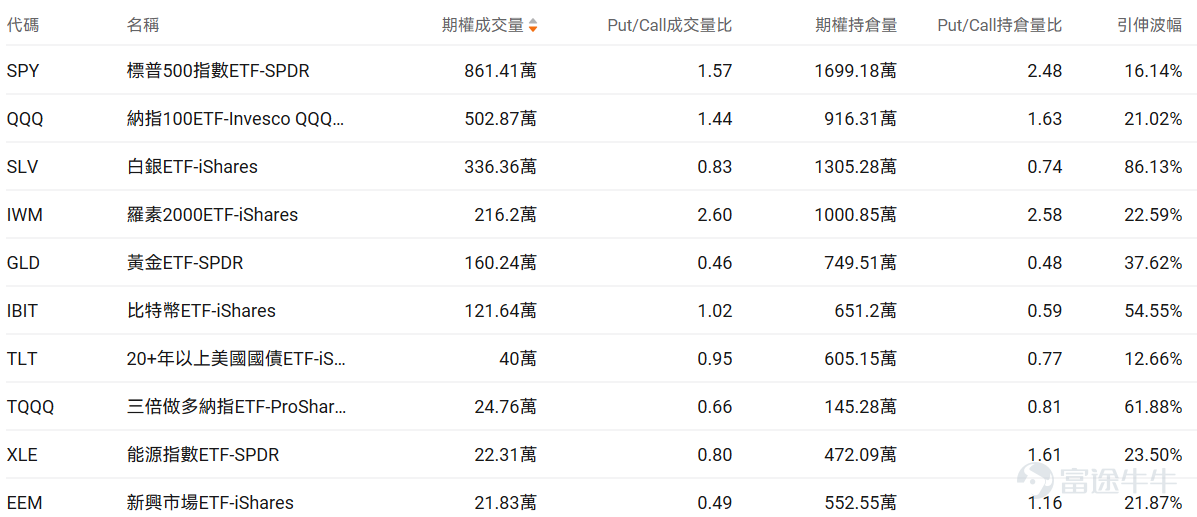Image resolution: width=1197 pixels, height=517 pixels.
Task: Select 新興市場ETF-iShares name
Action: pyautogui.click(x=210, y=502)
